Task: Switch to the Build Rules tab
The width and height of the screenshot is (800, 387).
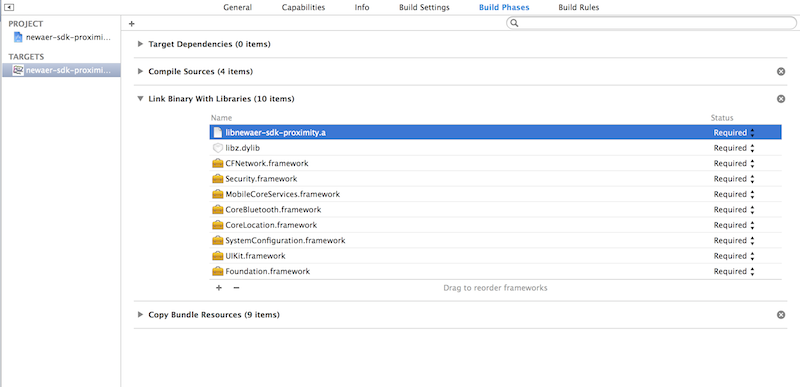Action: (x=579, y=8)
